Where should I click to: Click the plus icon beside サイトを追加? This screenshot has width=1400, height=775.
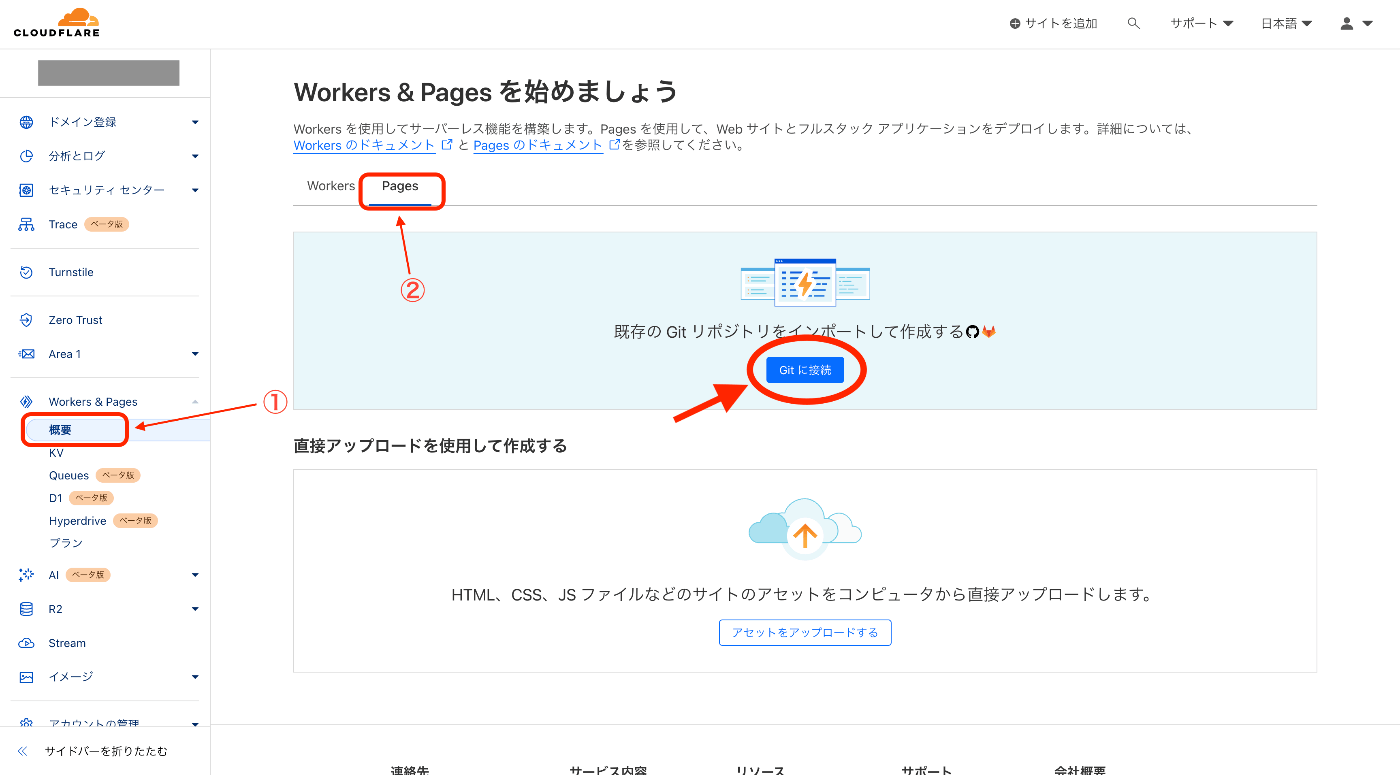[1015, 23]
